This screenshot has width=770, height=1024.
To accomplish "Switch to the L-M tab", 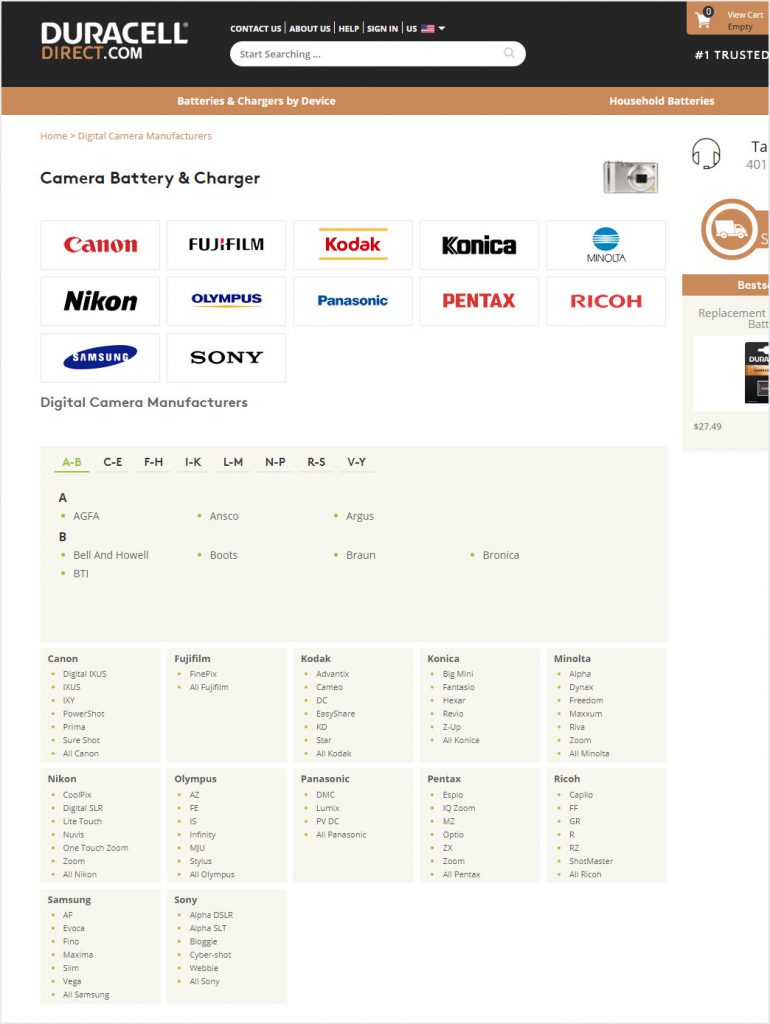I will pyautogui.click(x=233, y=462).
